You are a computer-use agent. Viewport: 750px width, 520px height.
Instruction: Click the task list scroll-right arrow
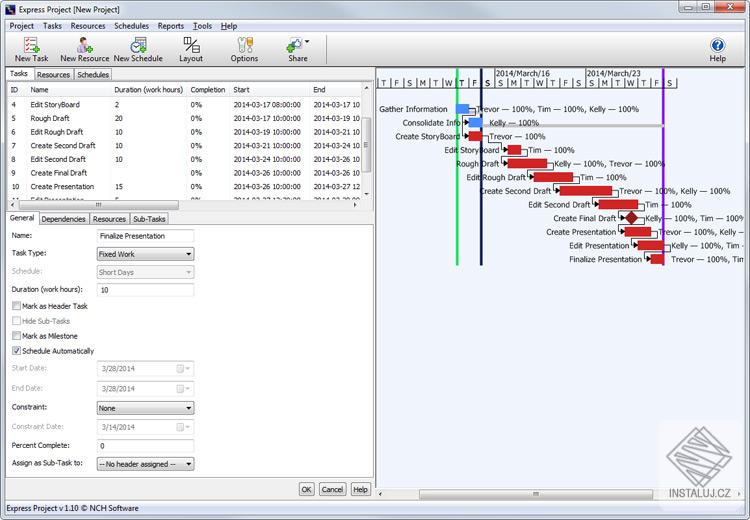(355, 205)
